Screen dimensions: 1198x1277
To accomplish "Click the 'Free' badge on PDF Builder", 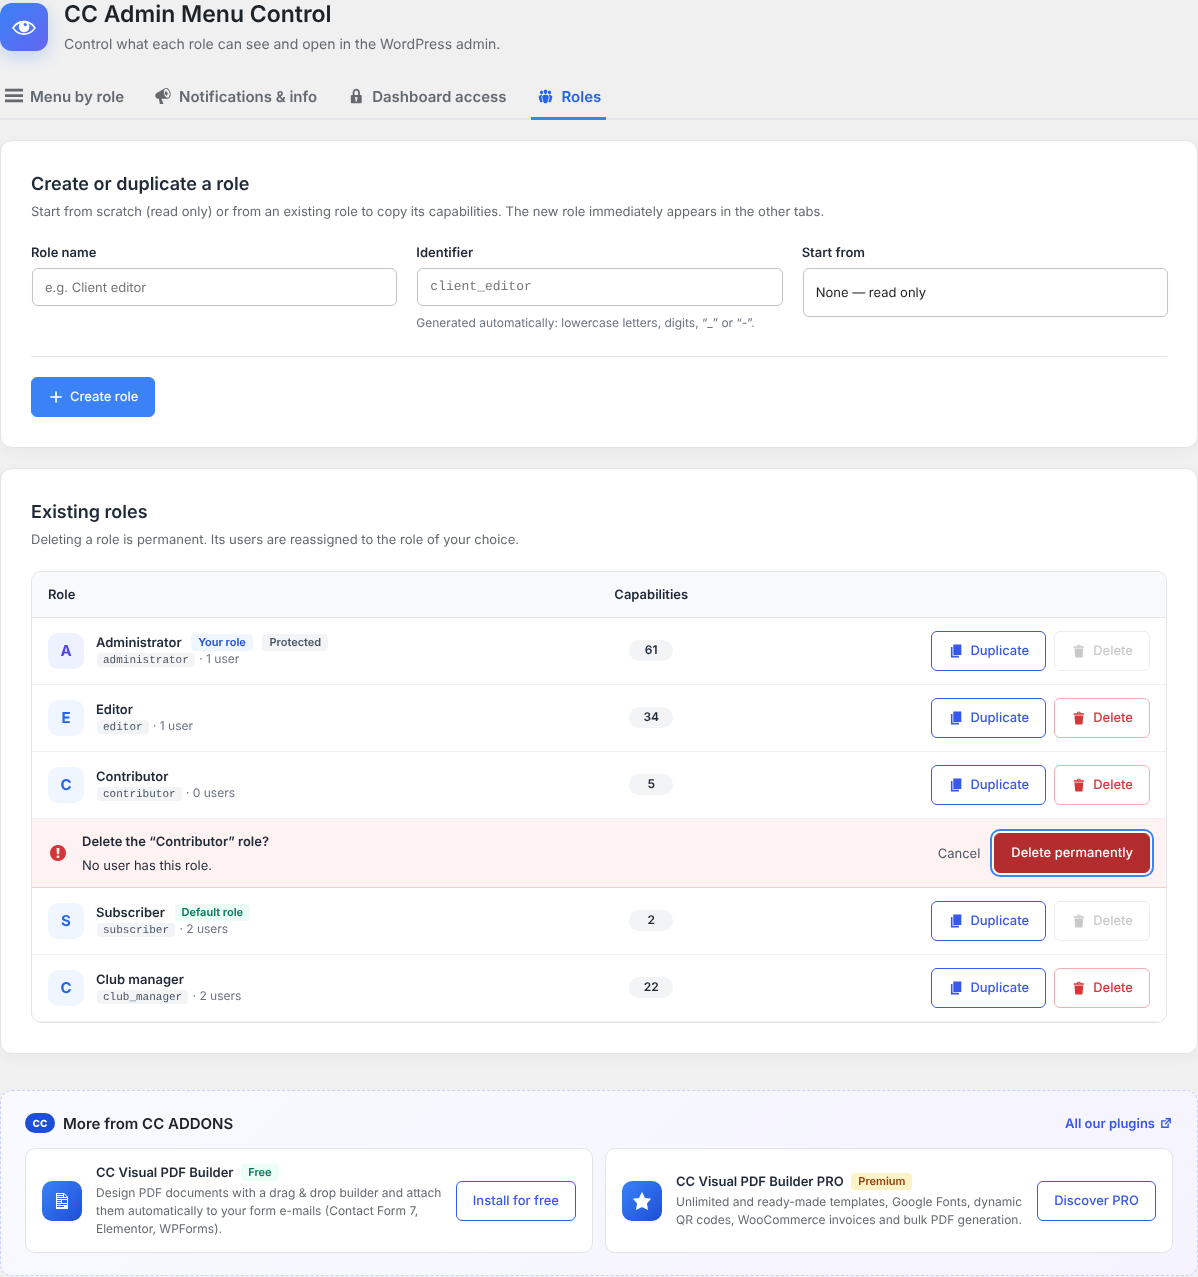I will 260,1172.
